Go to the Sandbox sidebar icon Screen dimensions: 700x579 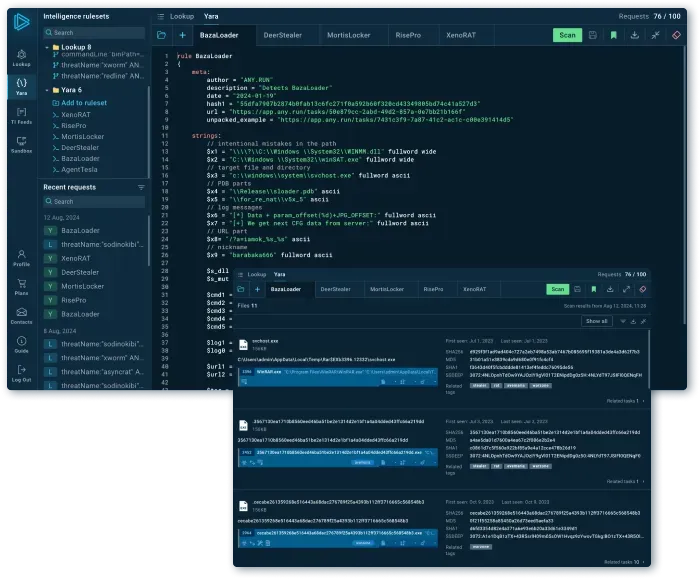(x=21, y=143)
